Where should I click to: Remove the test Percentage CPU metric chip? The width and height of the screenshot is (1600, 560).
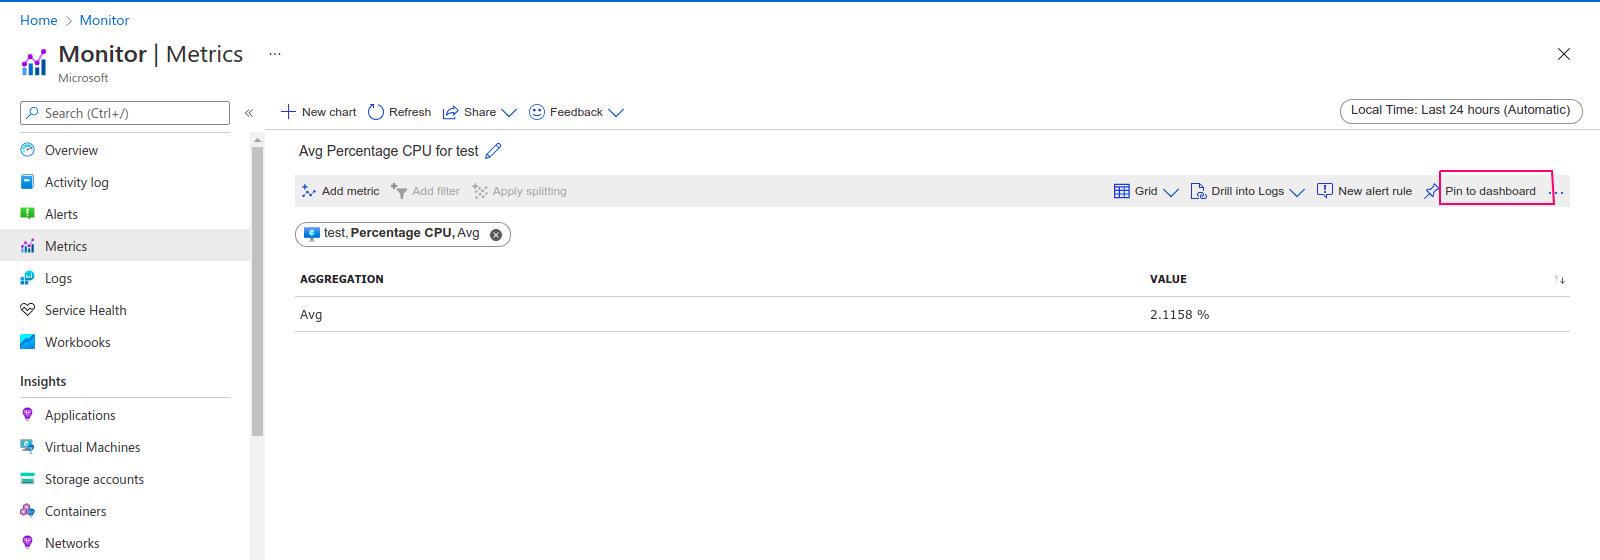pyautogui.click(x=496, y=235)
